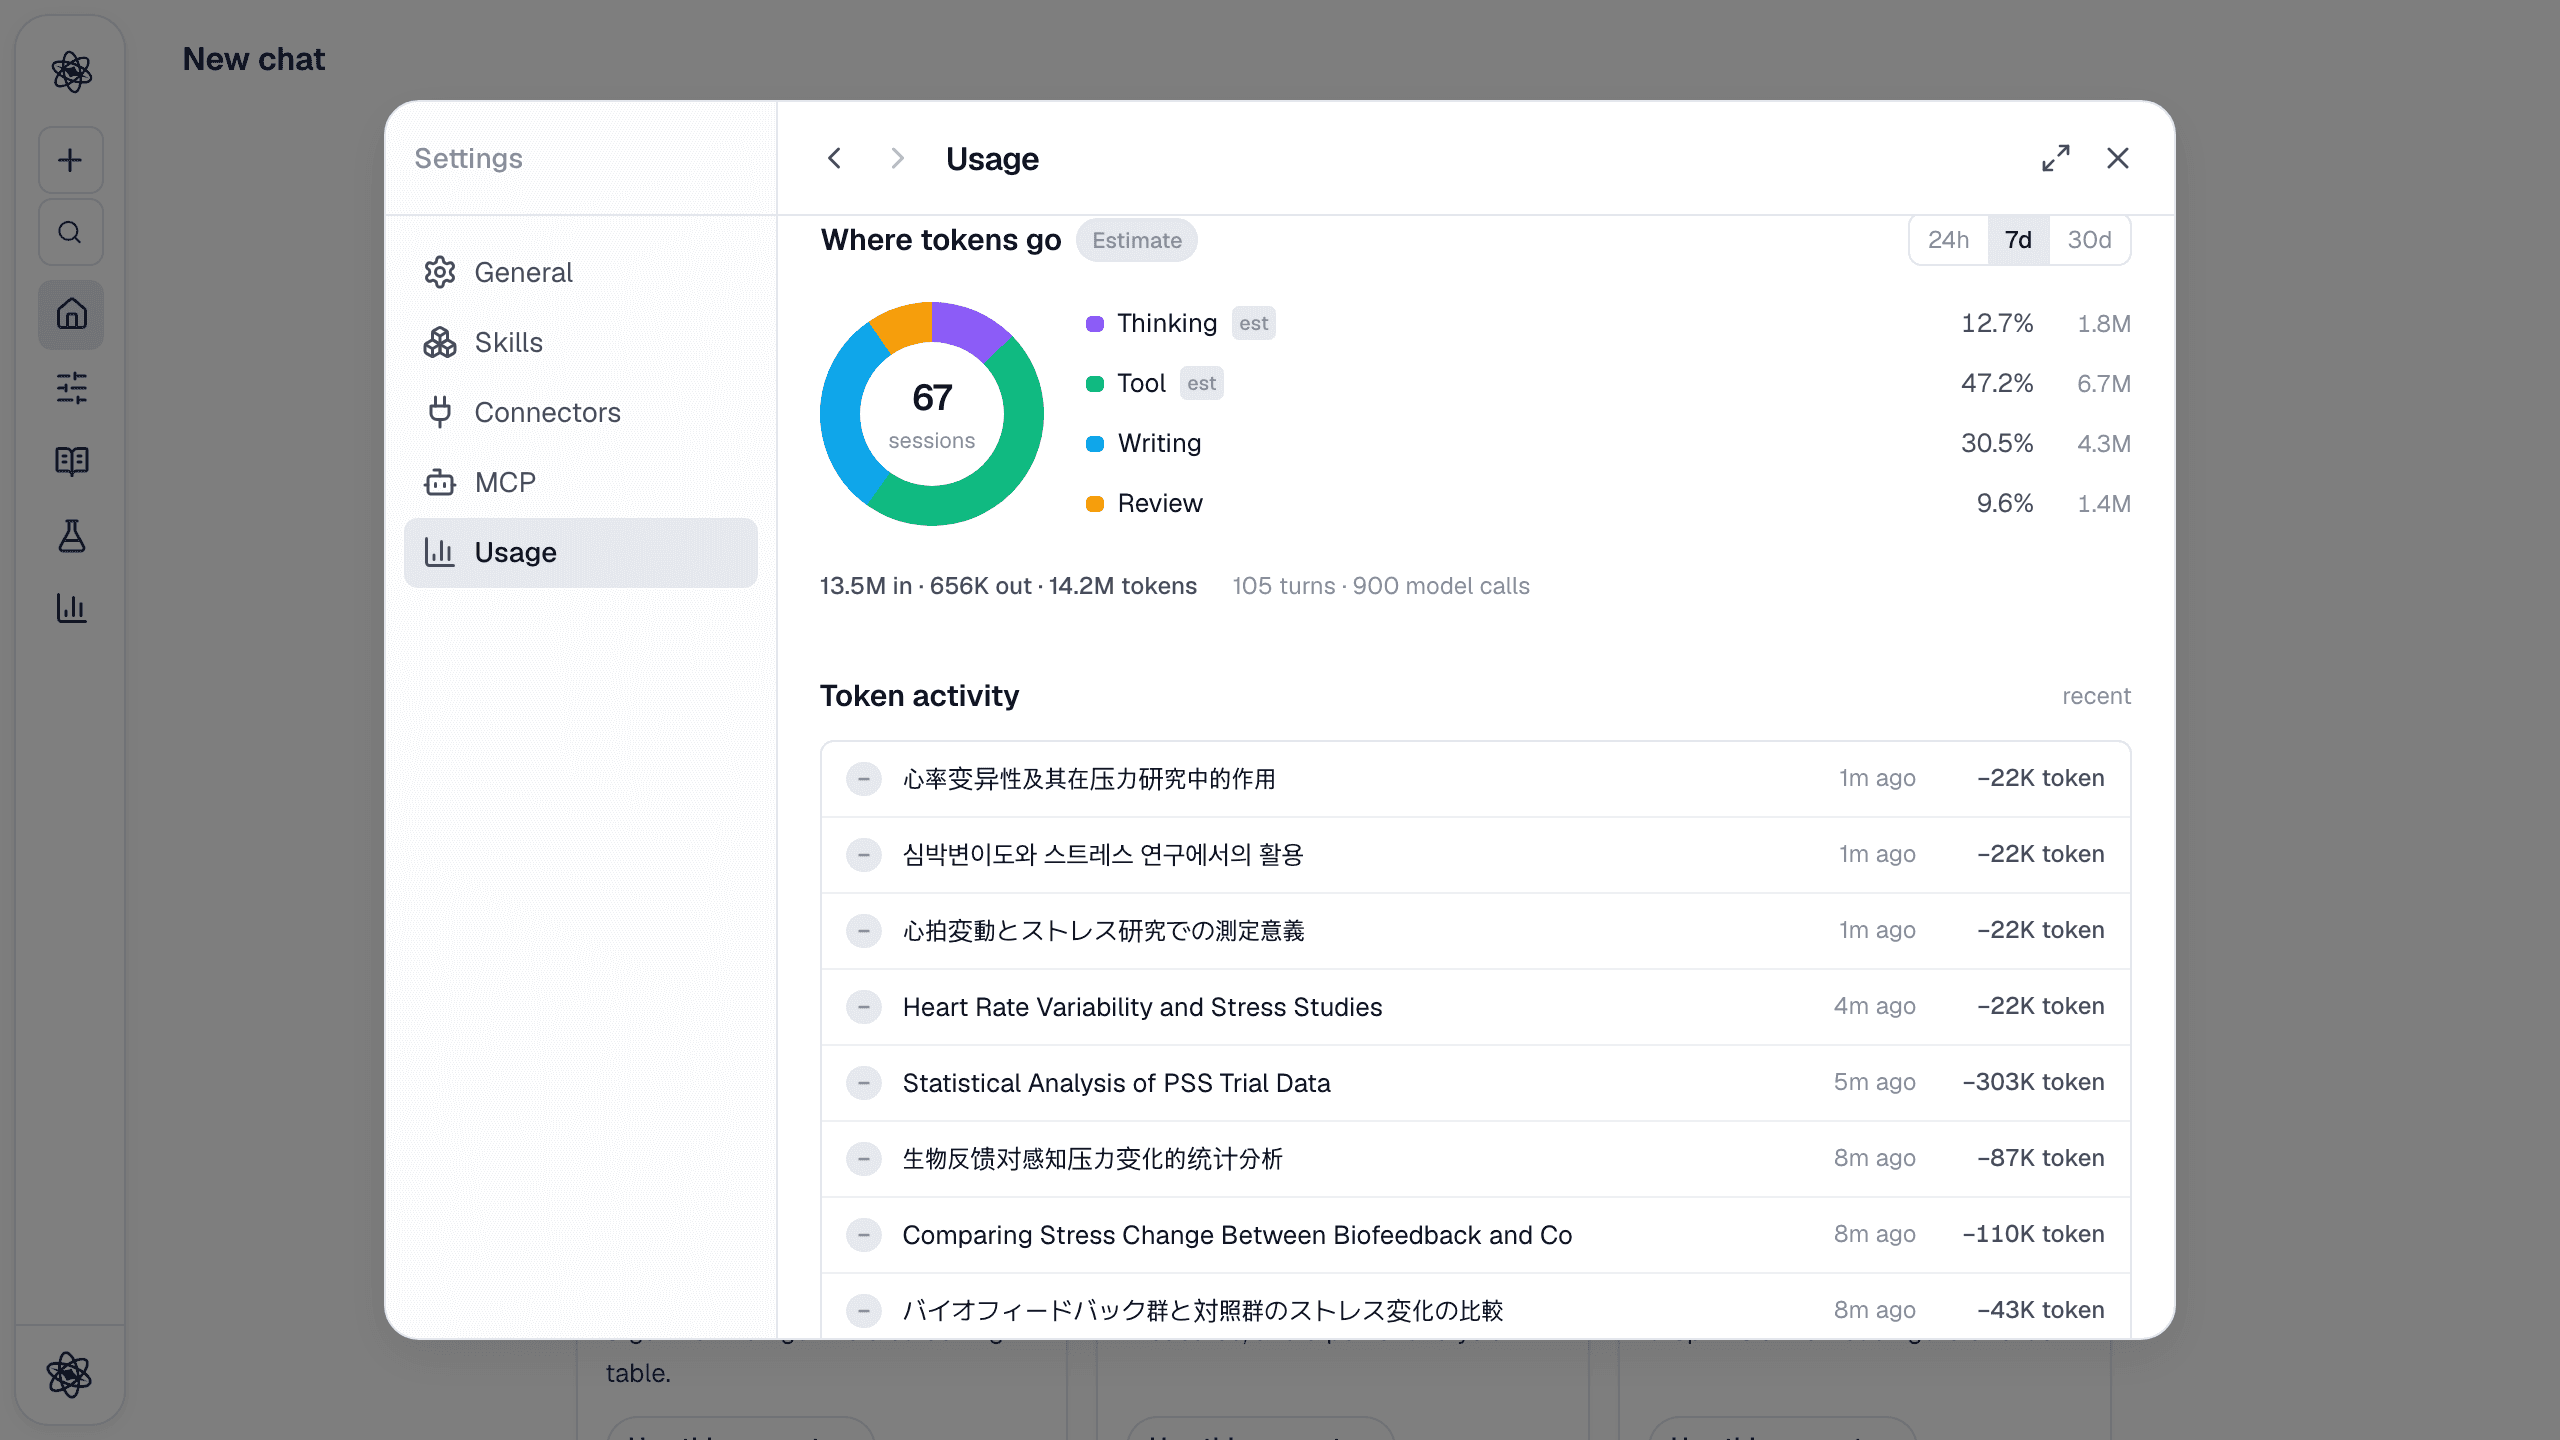Screen dimensions: 2560x1440
Task: Click the 5m ago timestamp
Action: click(1874, 1082)
